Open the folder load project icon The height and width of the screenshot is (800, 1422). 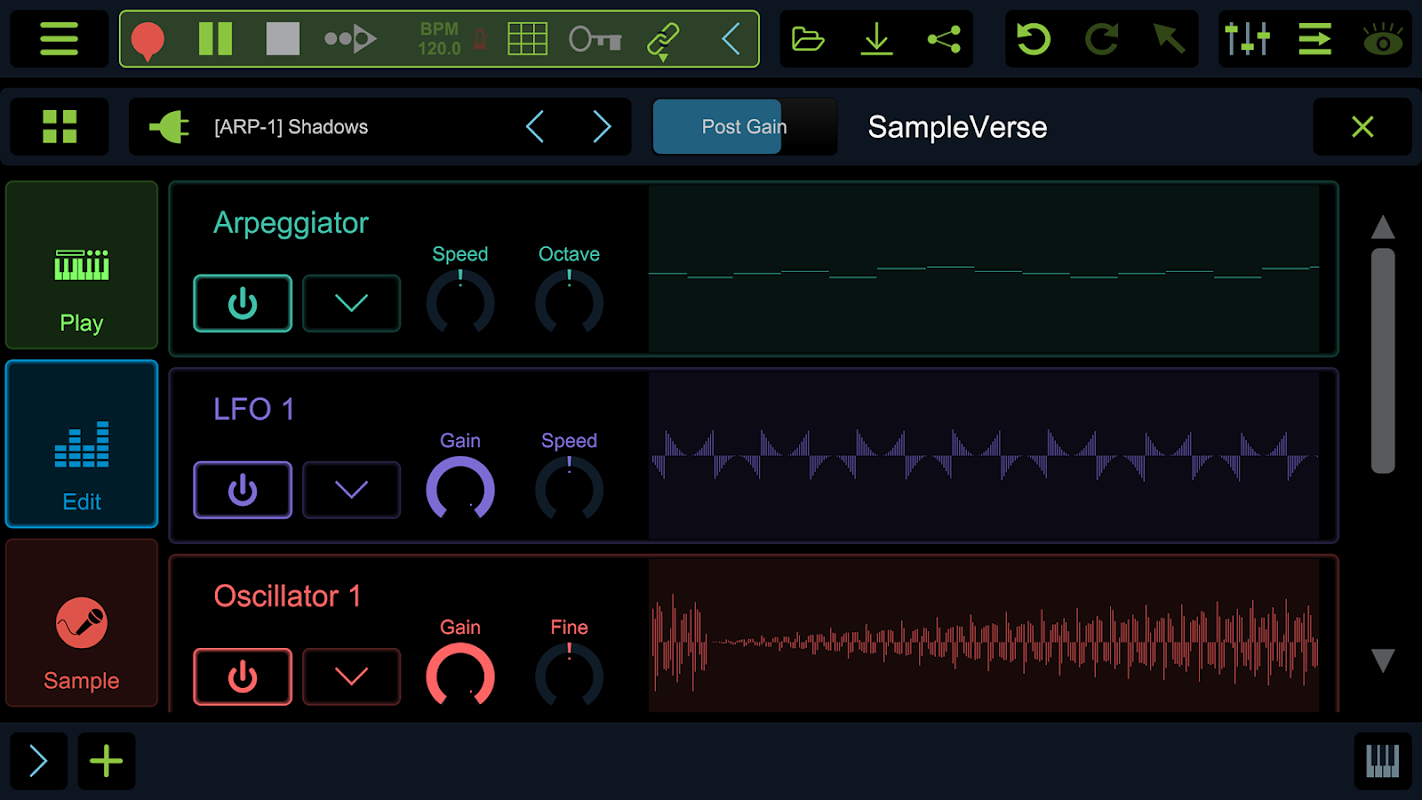[807, 40]
